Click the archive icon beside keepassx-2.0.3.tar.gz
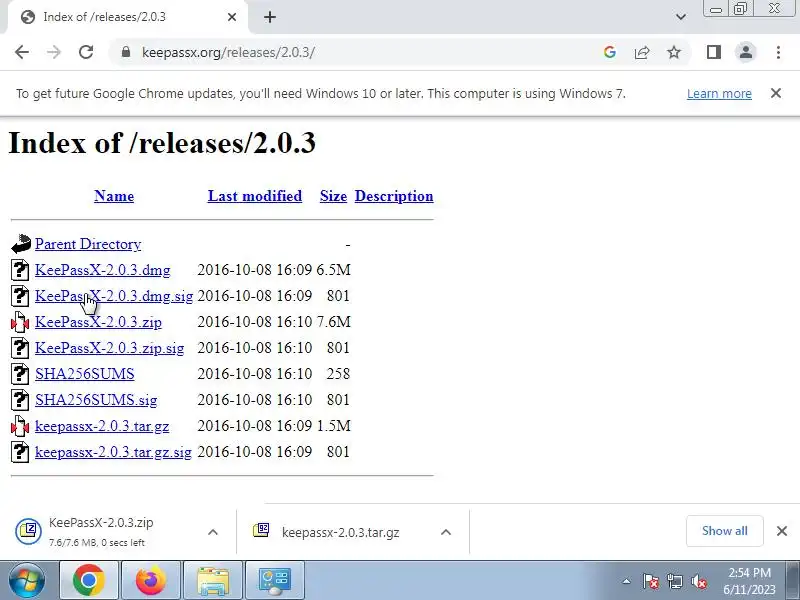This screenshot has height=600, width=800. click(x=20, y=426)
